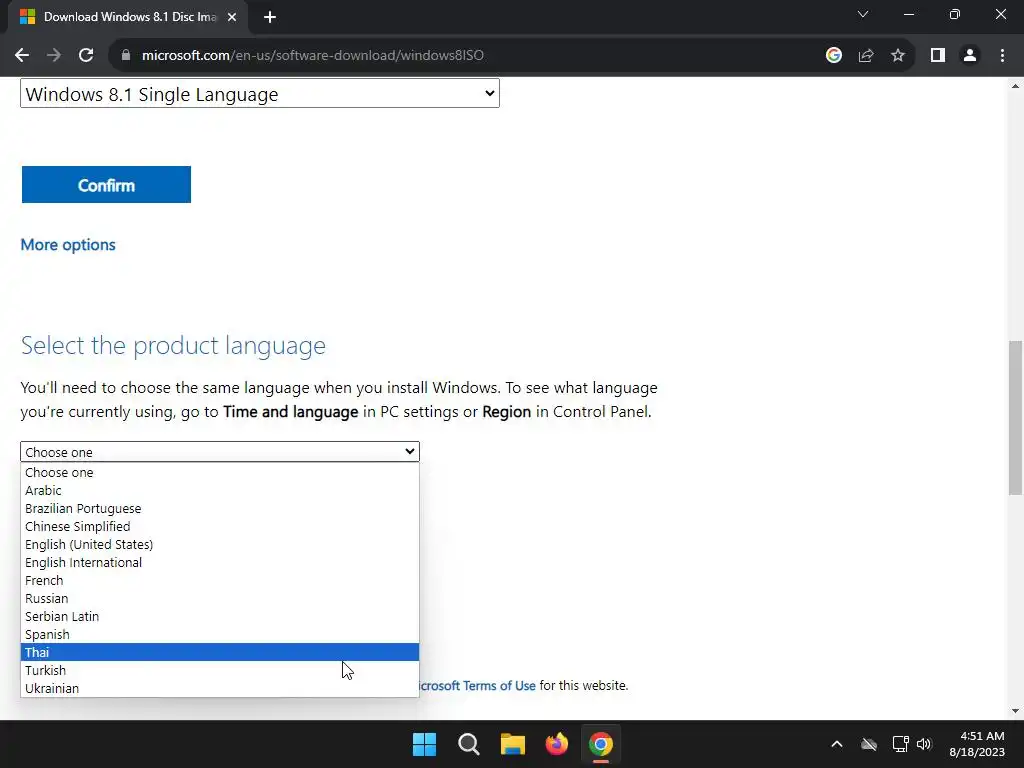Viewport: 1024px width, 768px height.
Task: Reload the Microsoft download page
Action: (86, 56)
